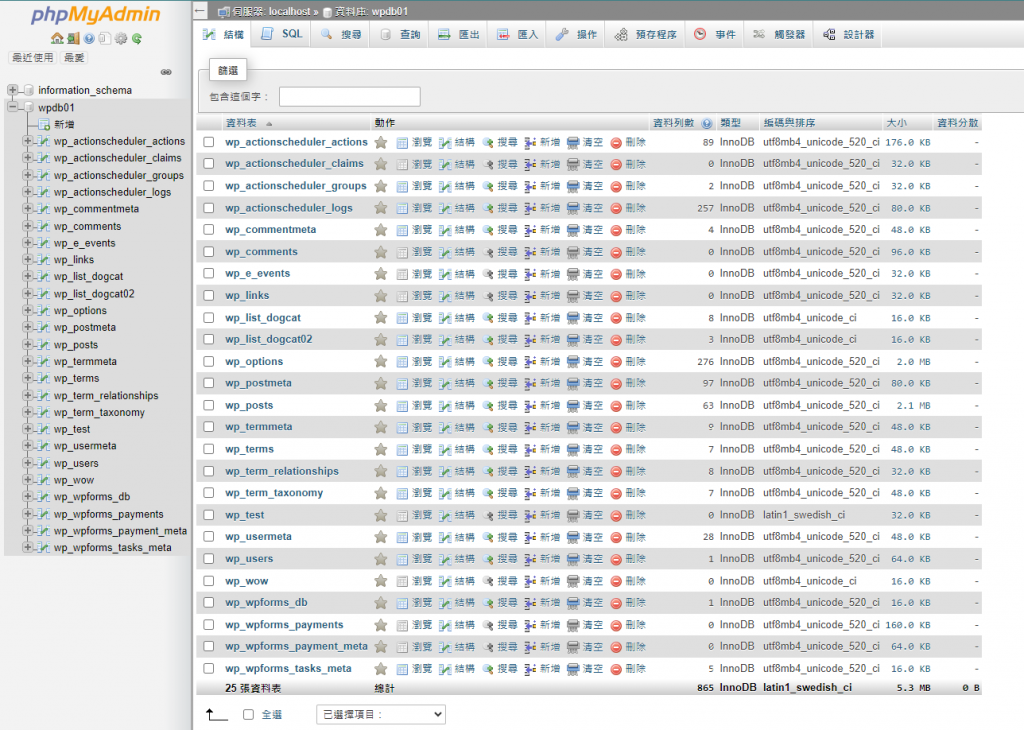Open the Operations (操作) tab
Image resolution: width=1024 pixels, height=730 pixels.
click(x=576, y=34)
